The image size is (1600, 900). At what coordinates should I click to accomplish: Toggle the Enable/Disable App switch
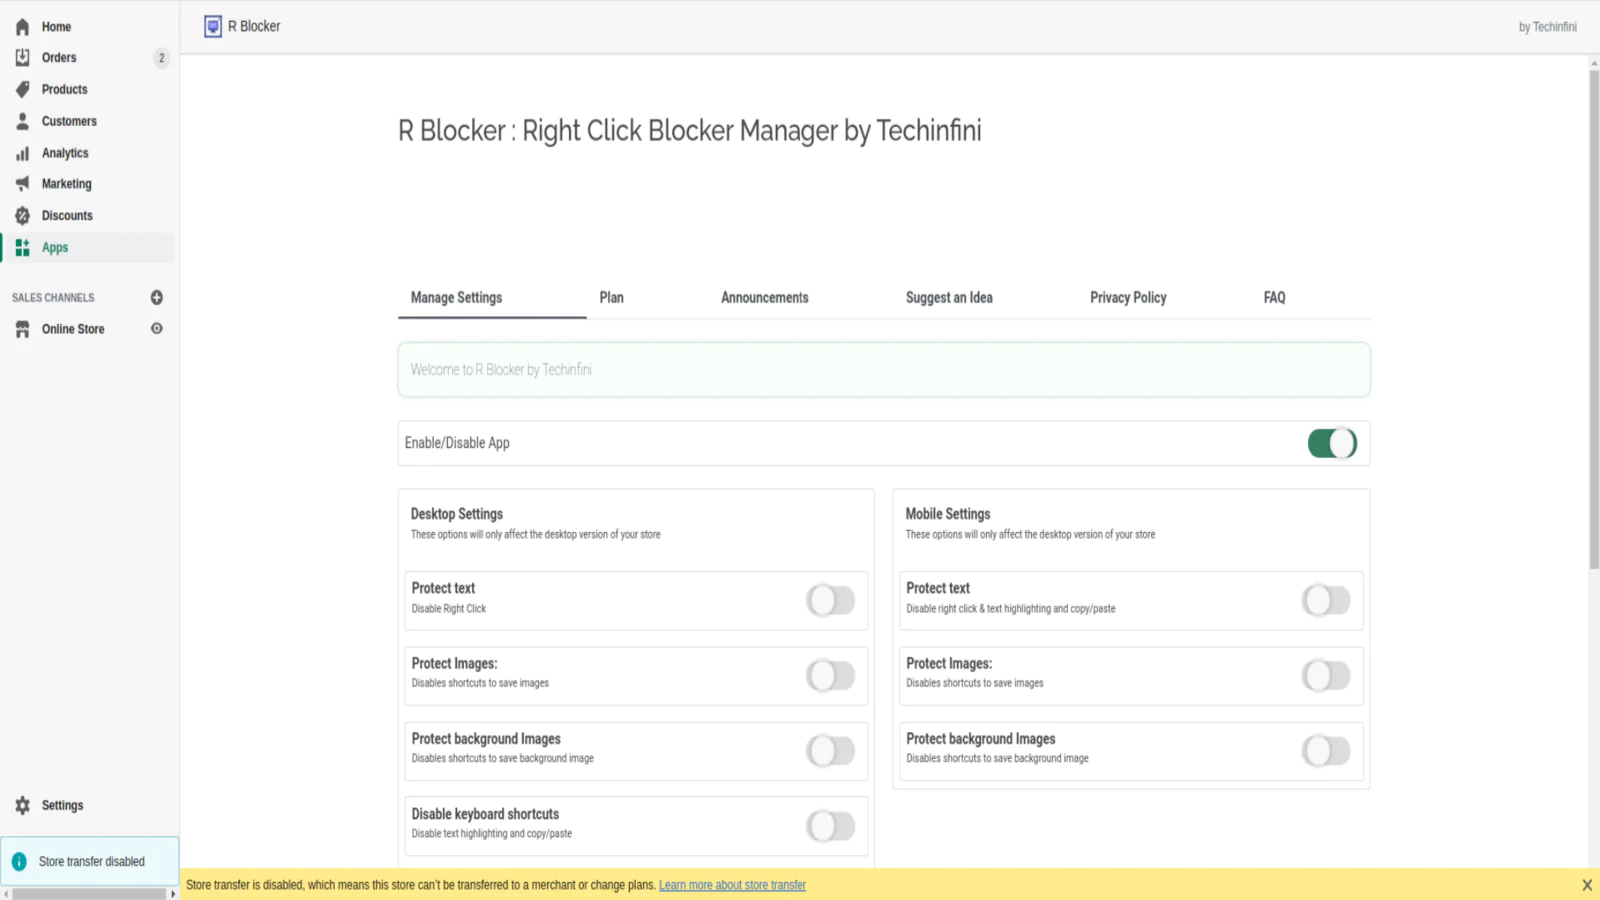pos(1332,443)
